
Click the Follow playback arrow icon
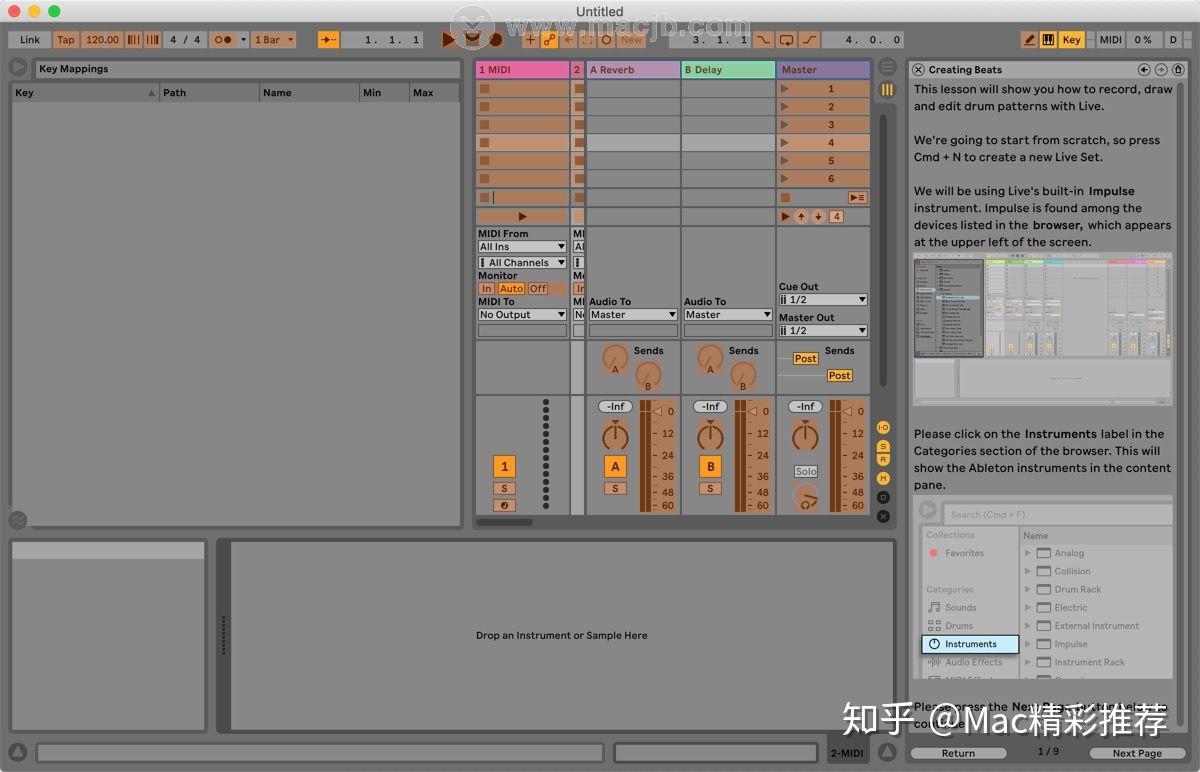[329, 39]
